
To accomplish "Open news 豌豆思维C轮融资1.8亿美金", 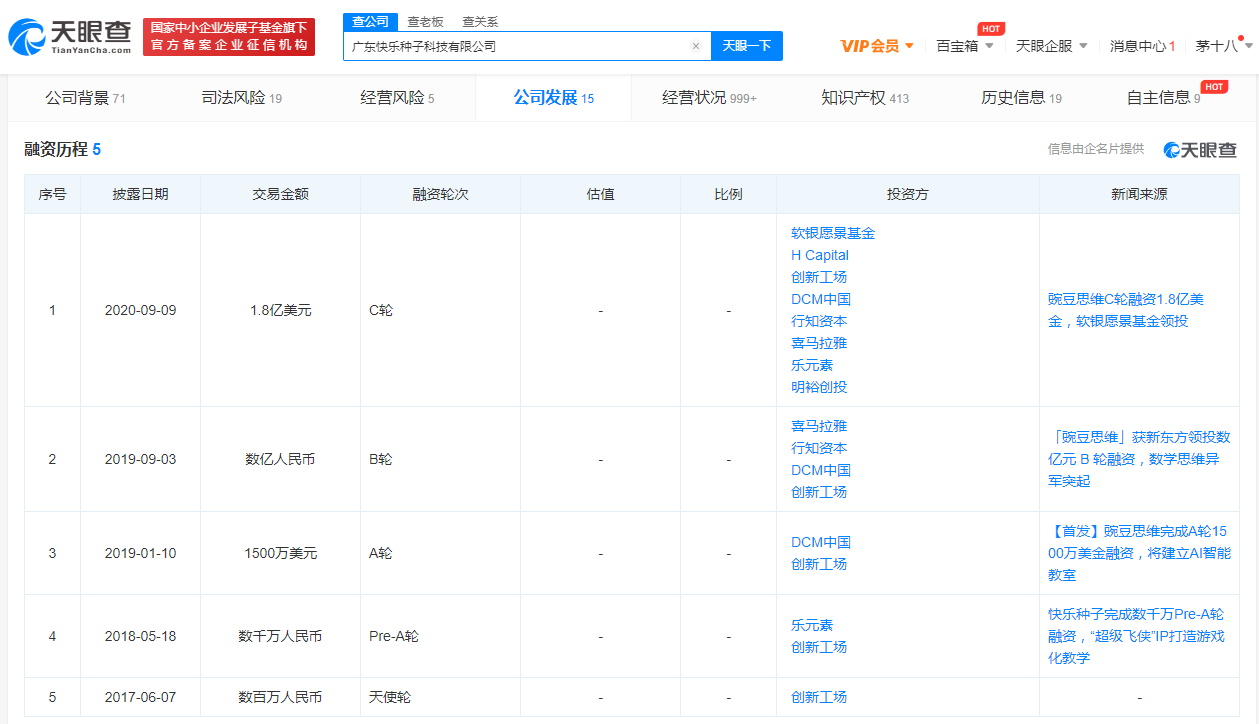I will coord(1126,310).
